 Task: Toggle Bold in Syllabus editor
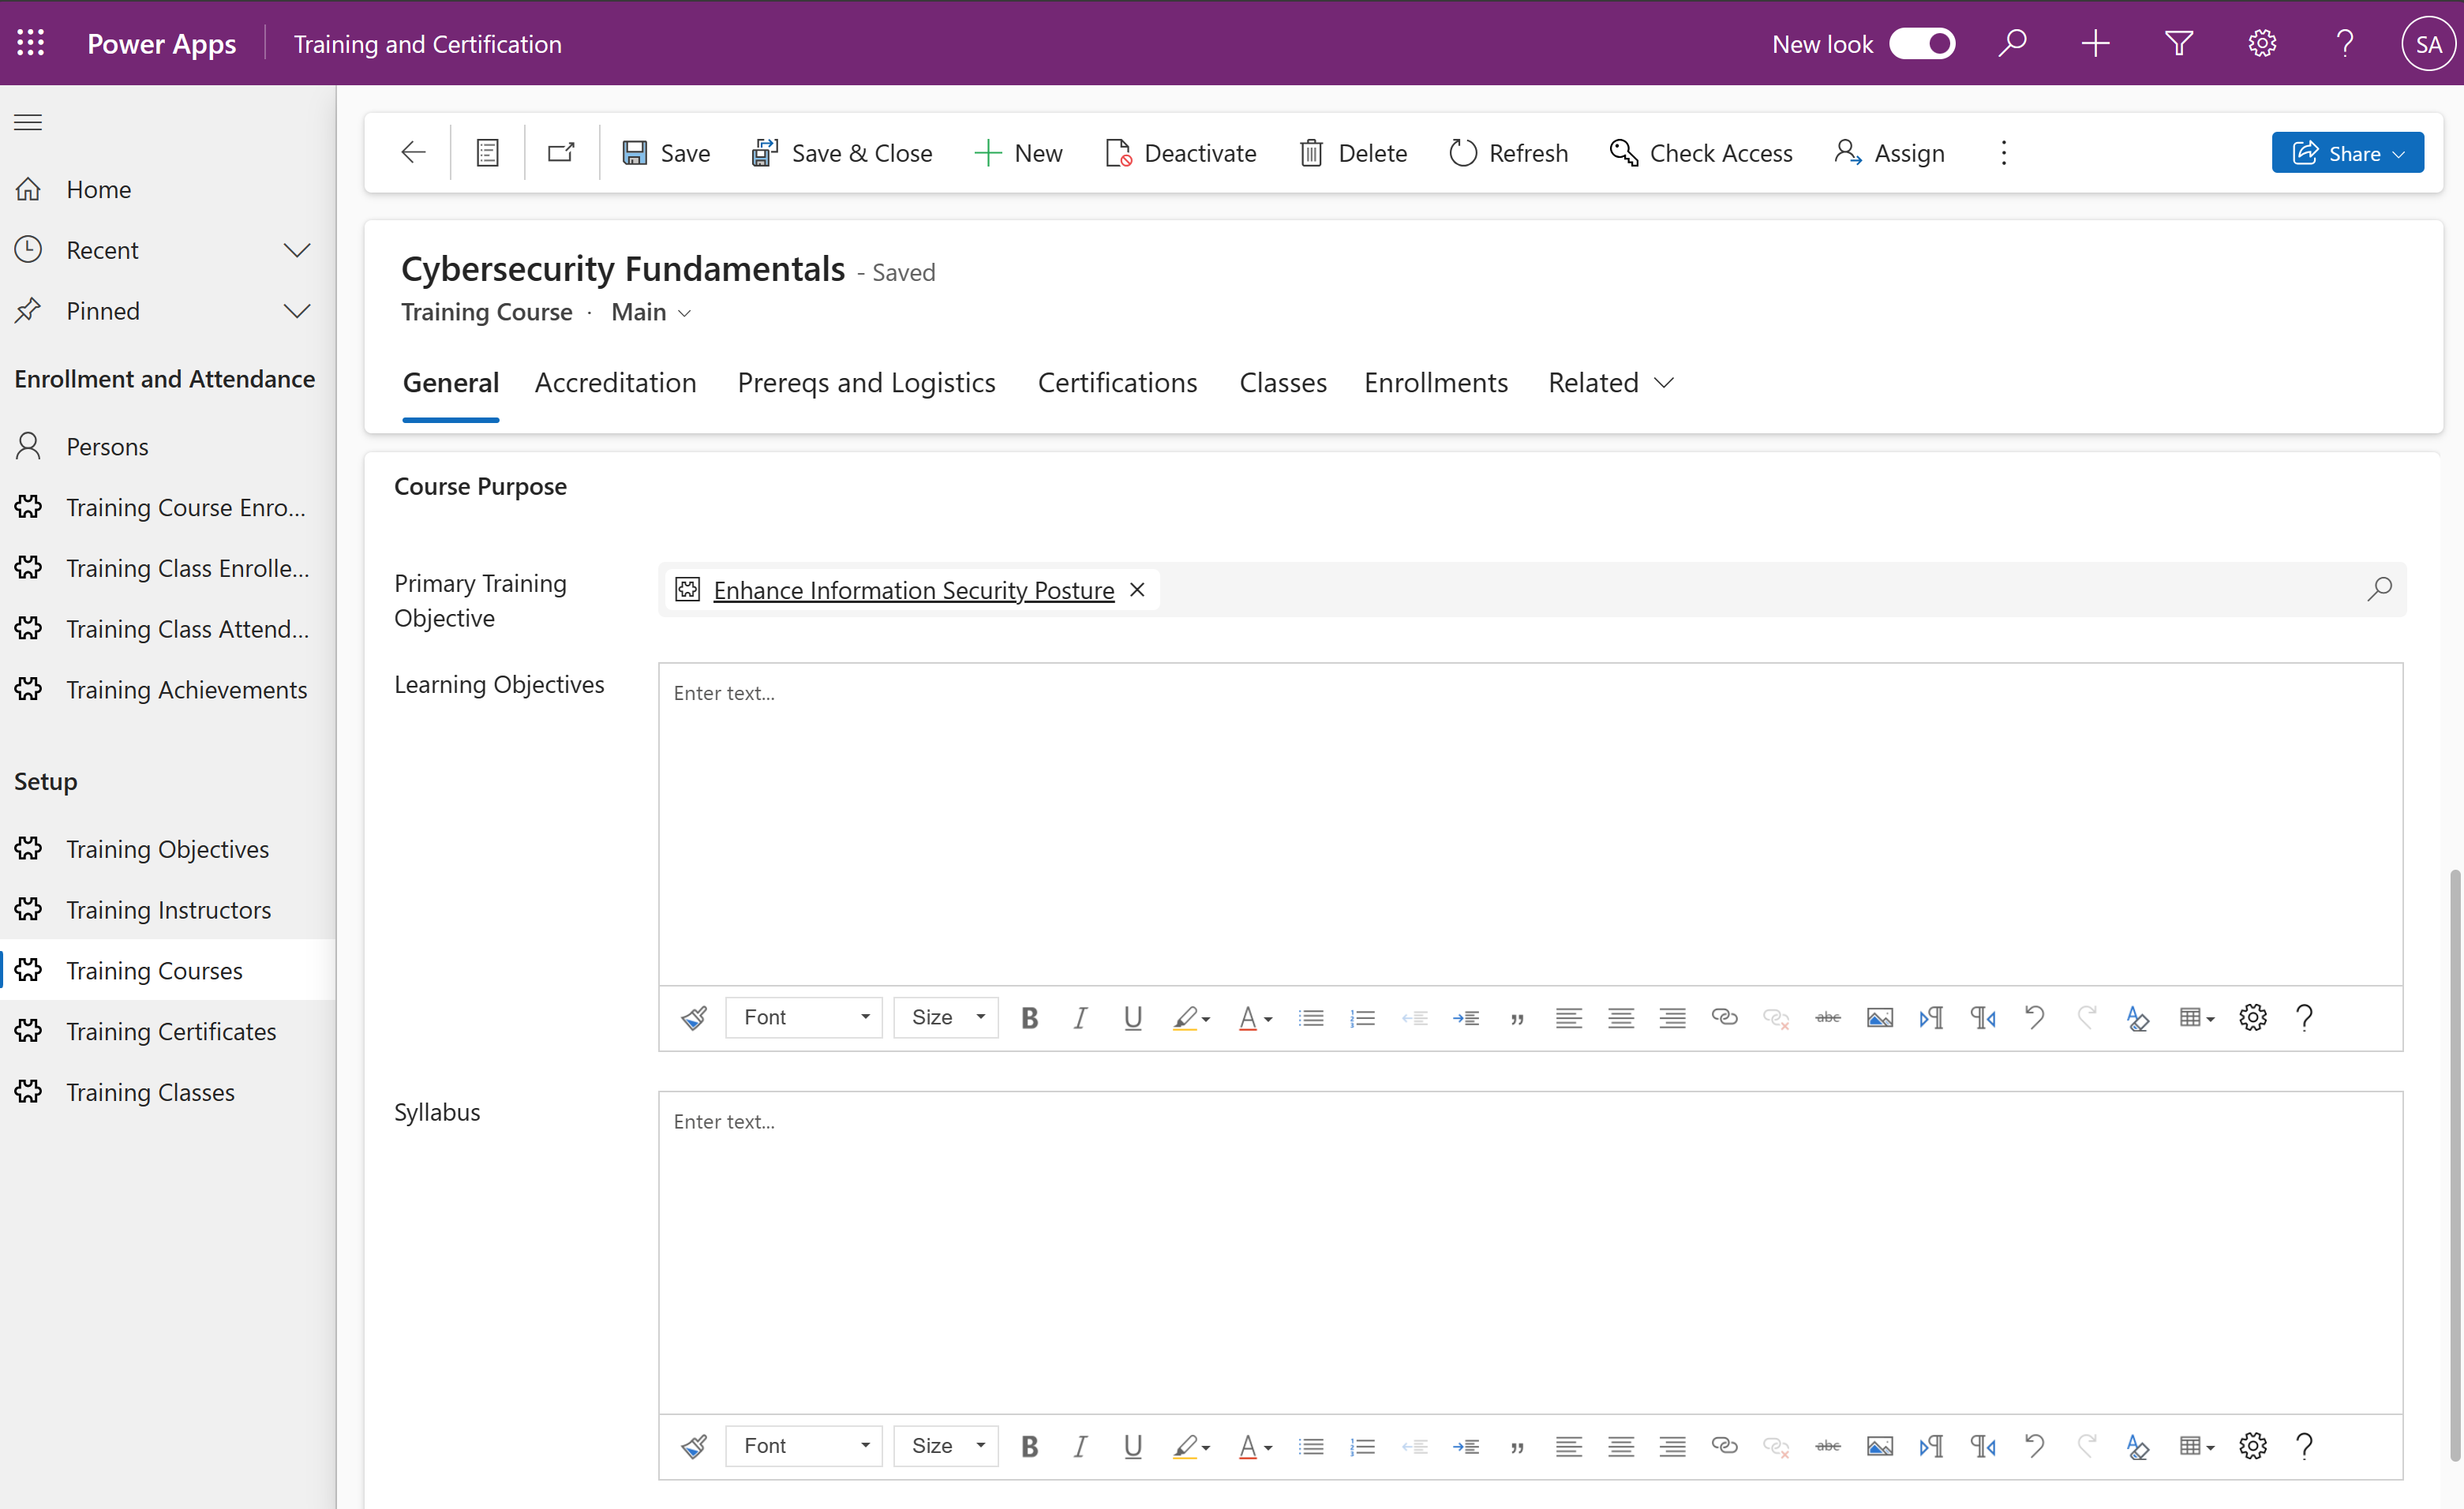pos(1029,1446)
